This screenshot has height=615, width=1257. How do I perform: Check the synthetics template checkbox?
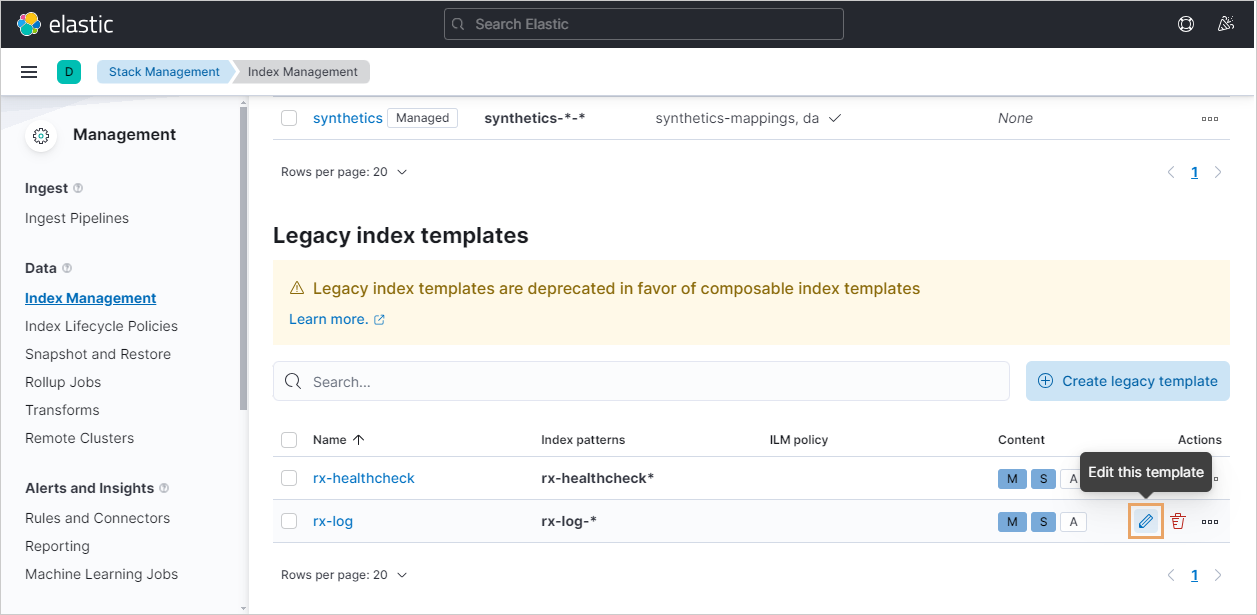(289, 118)
